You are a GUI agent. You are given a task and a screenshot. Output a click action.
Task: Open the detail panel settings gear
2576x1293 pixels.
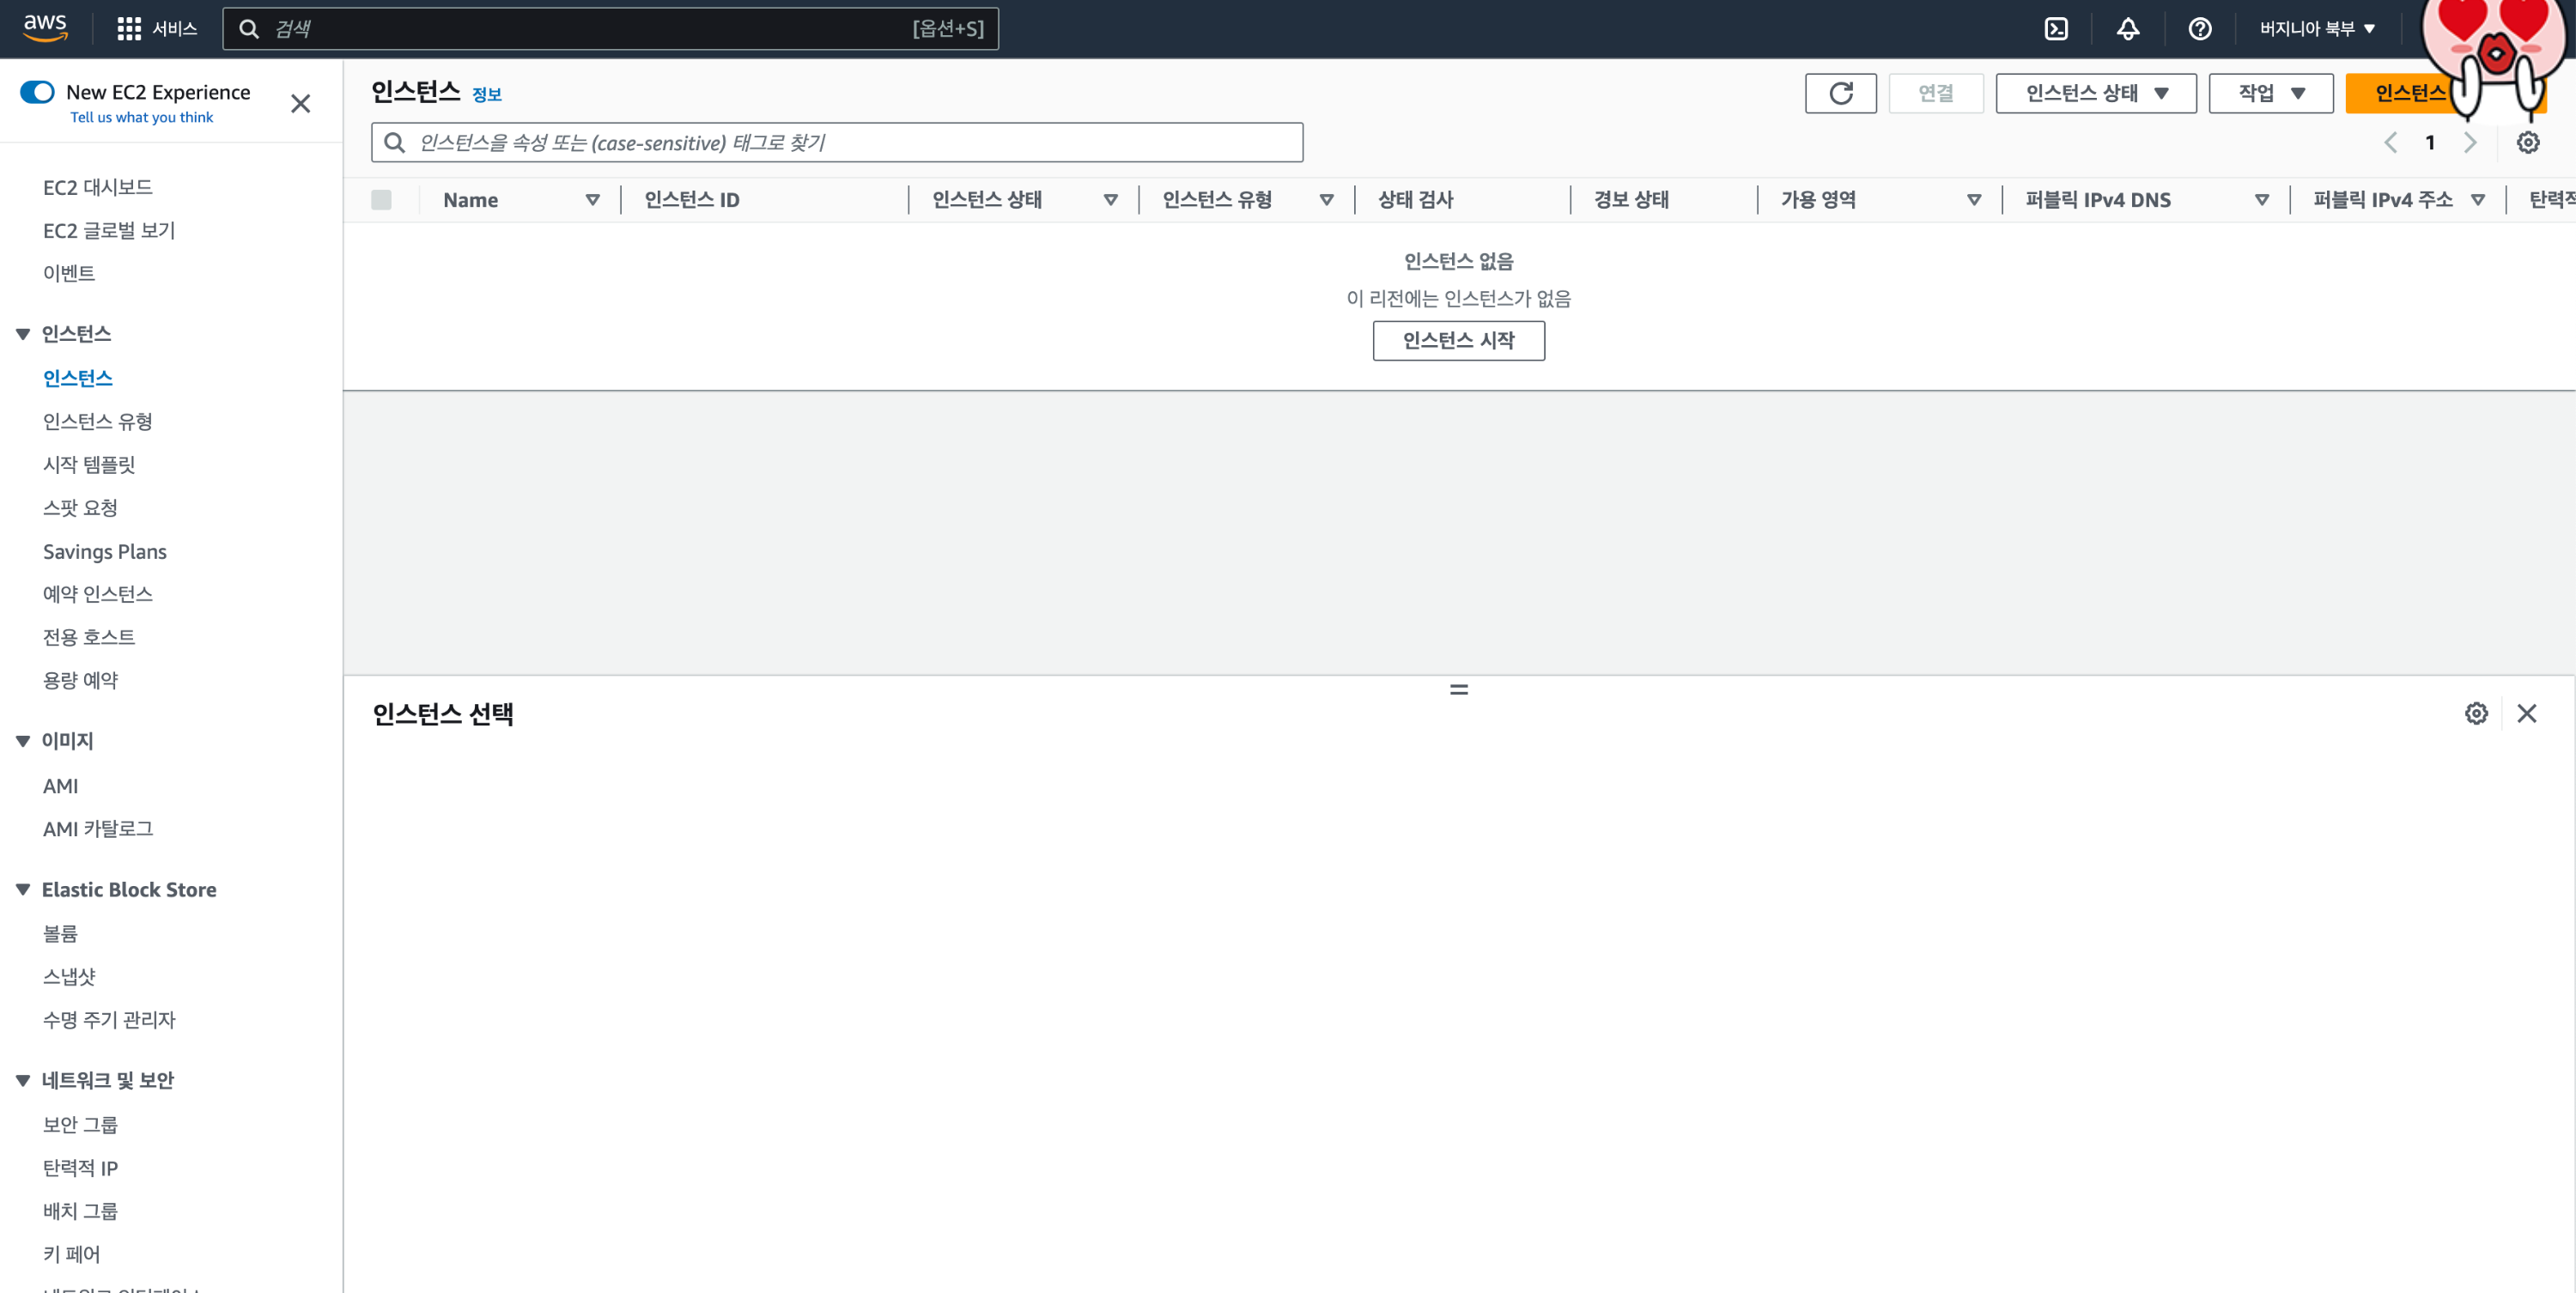(2475, 713)
